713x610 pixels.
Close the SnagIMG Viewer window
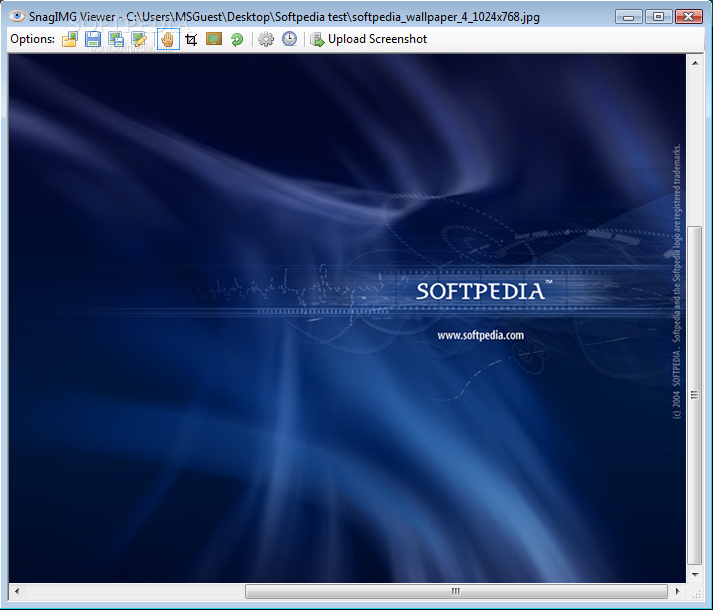[x=688, y=17]
